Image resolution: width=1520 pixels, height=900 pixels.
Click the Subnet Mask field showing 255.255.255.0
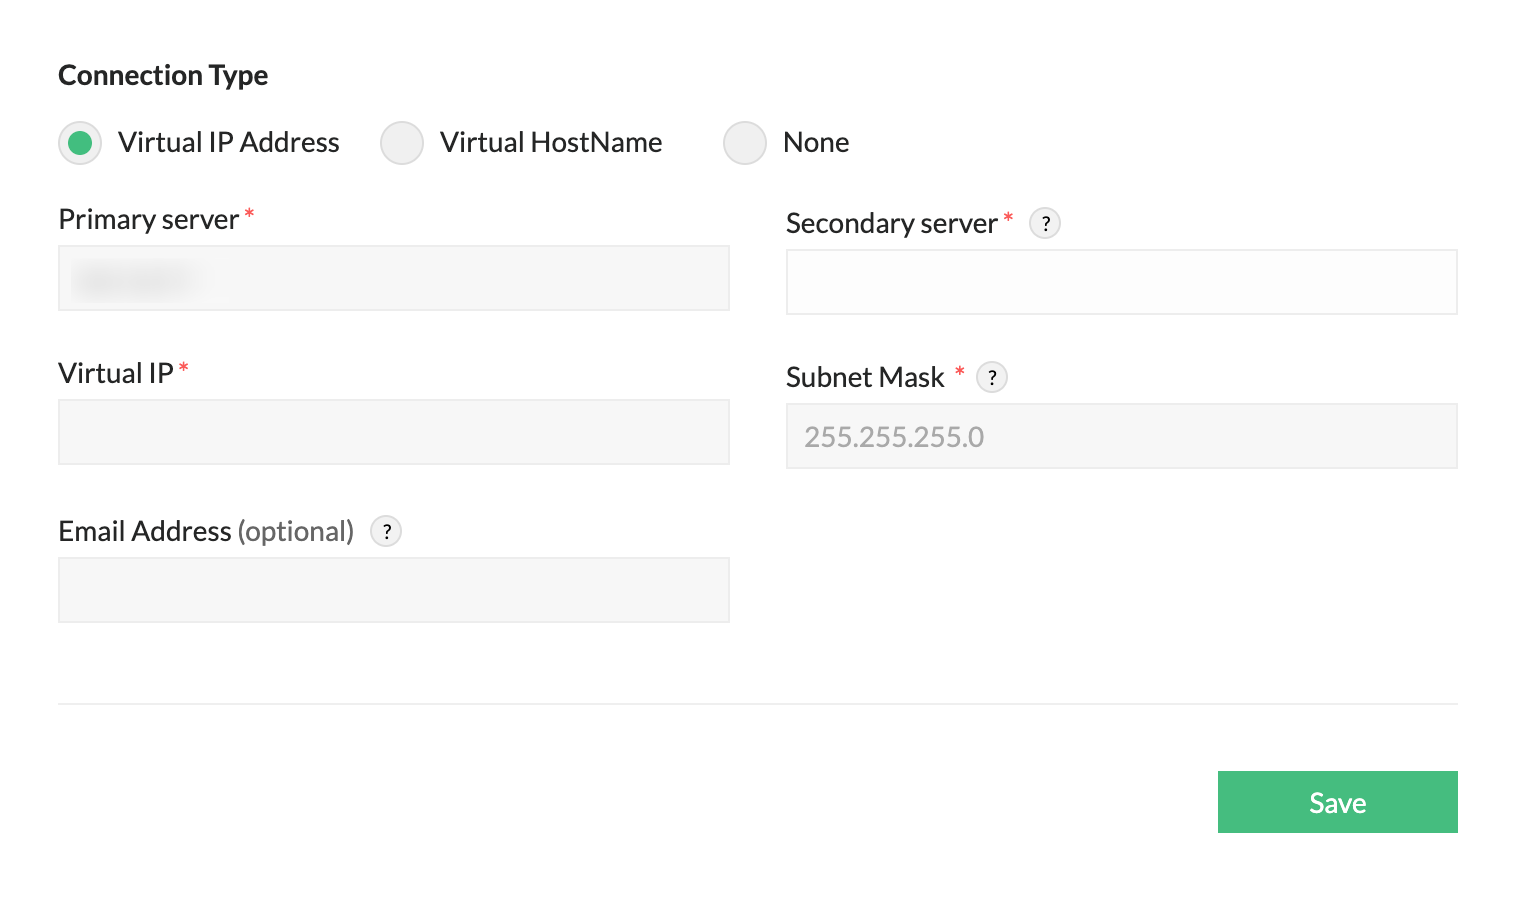[1122, 436]
